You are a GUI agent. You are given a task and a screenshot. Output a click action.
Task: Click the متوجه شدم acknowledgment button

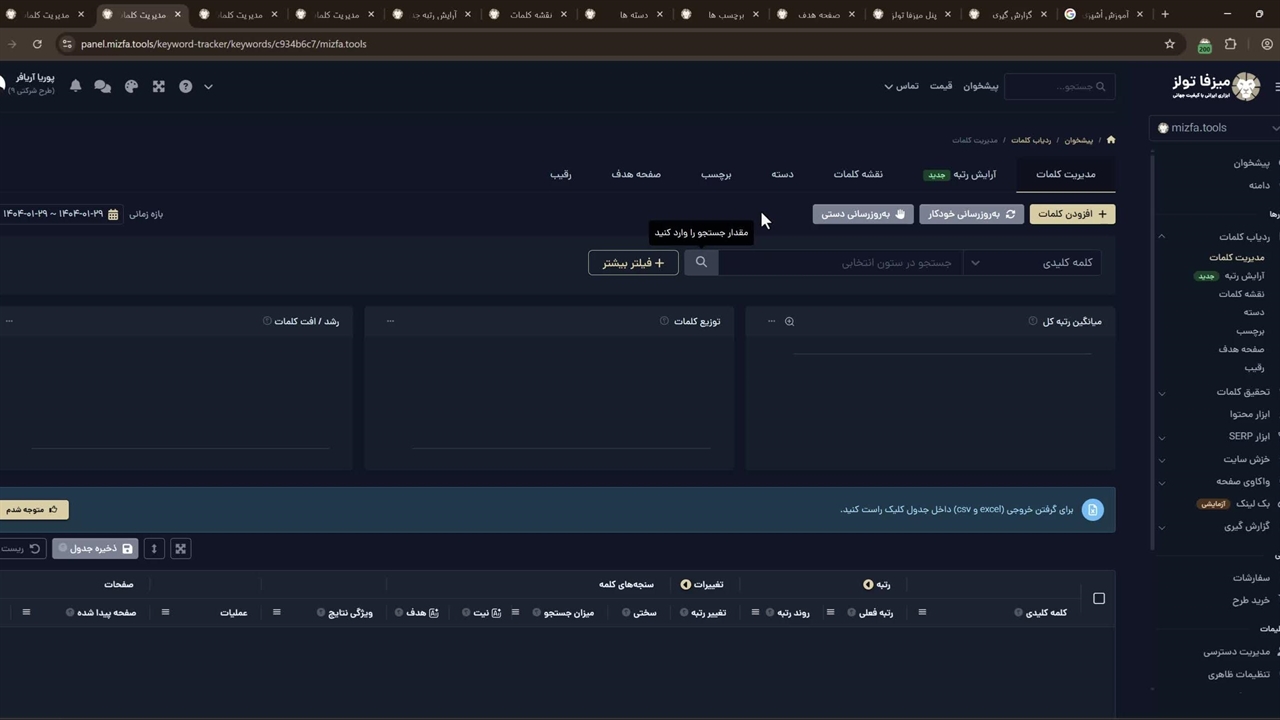(x=32, y=510)
